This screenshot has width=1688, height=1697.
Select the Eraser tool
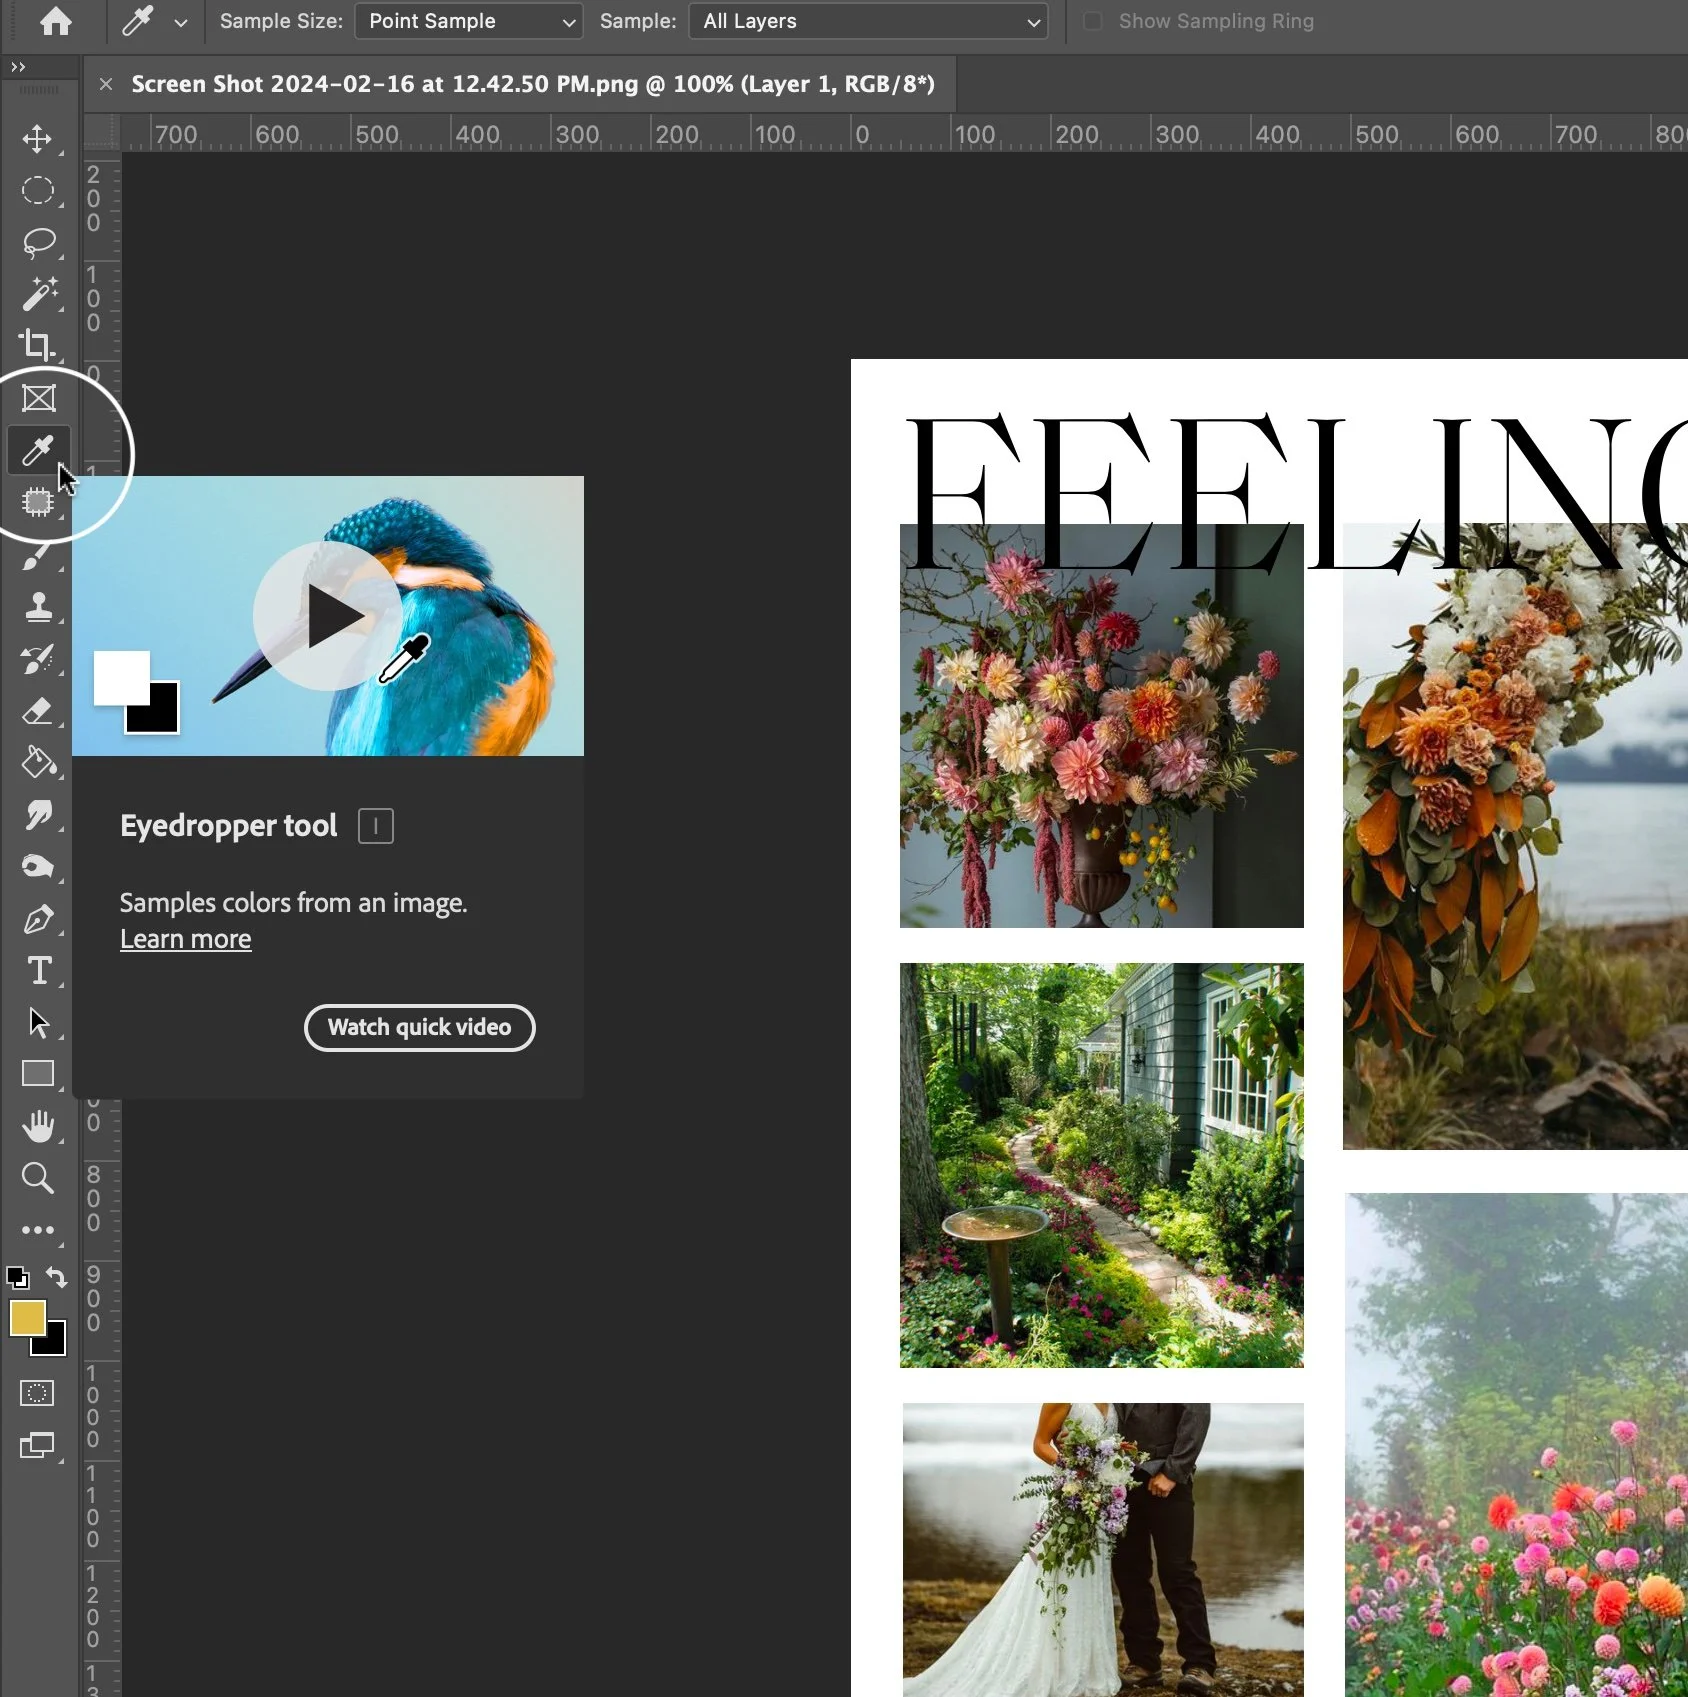[38, 711]
